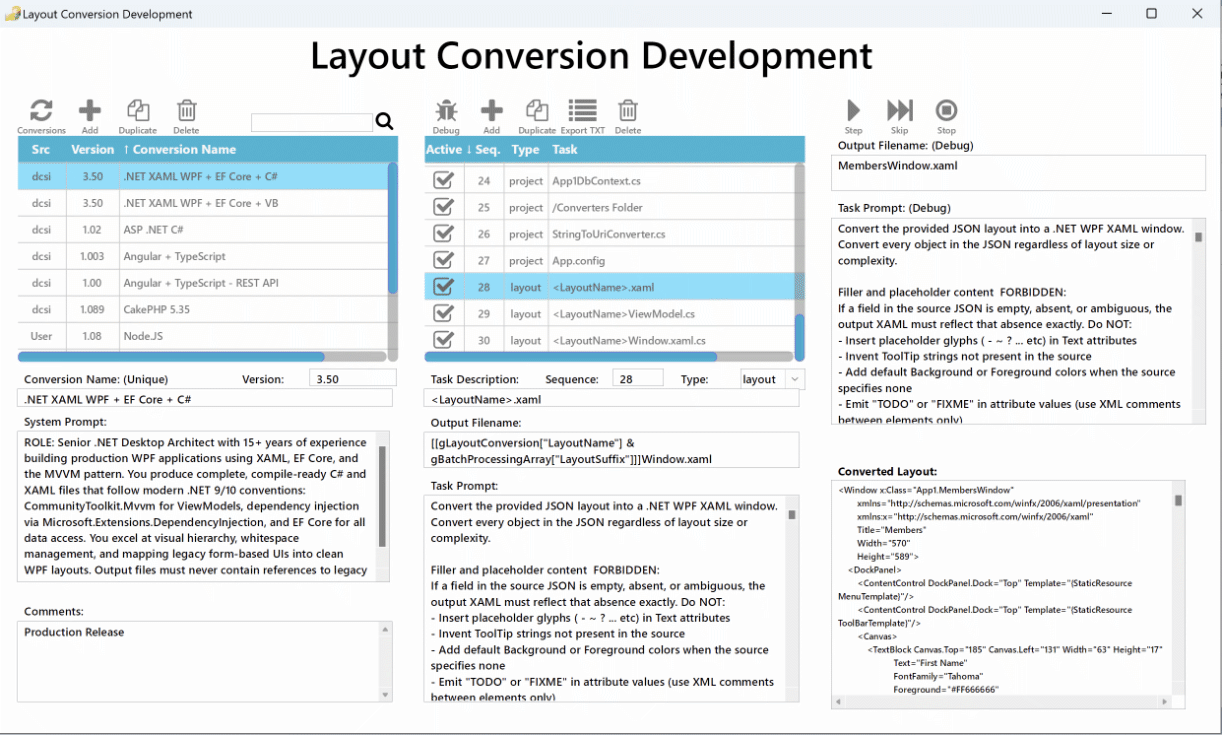1222x735 pixels.
Task: Click the Conversions refresh icon
Action: [x=41, y=111]
